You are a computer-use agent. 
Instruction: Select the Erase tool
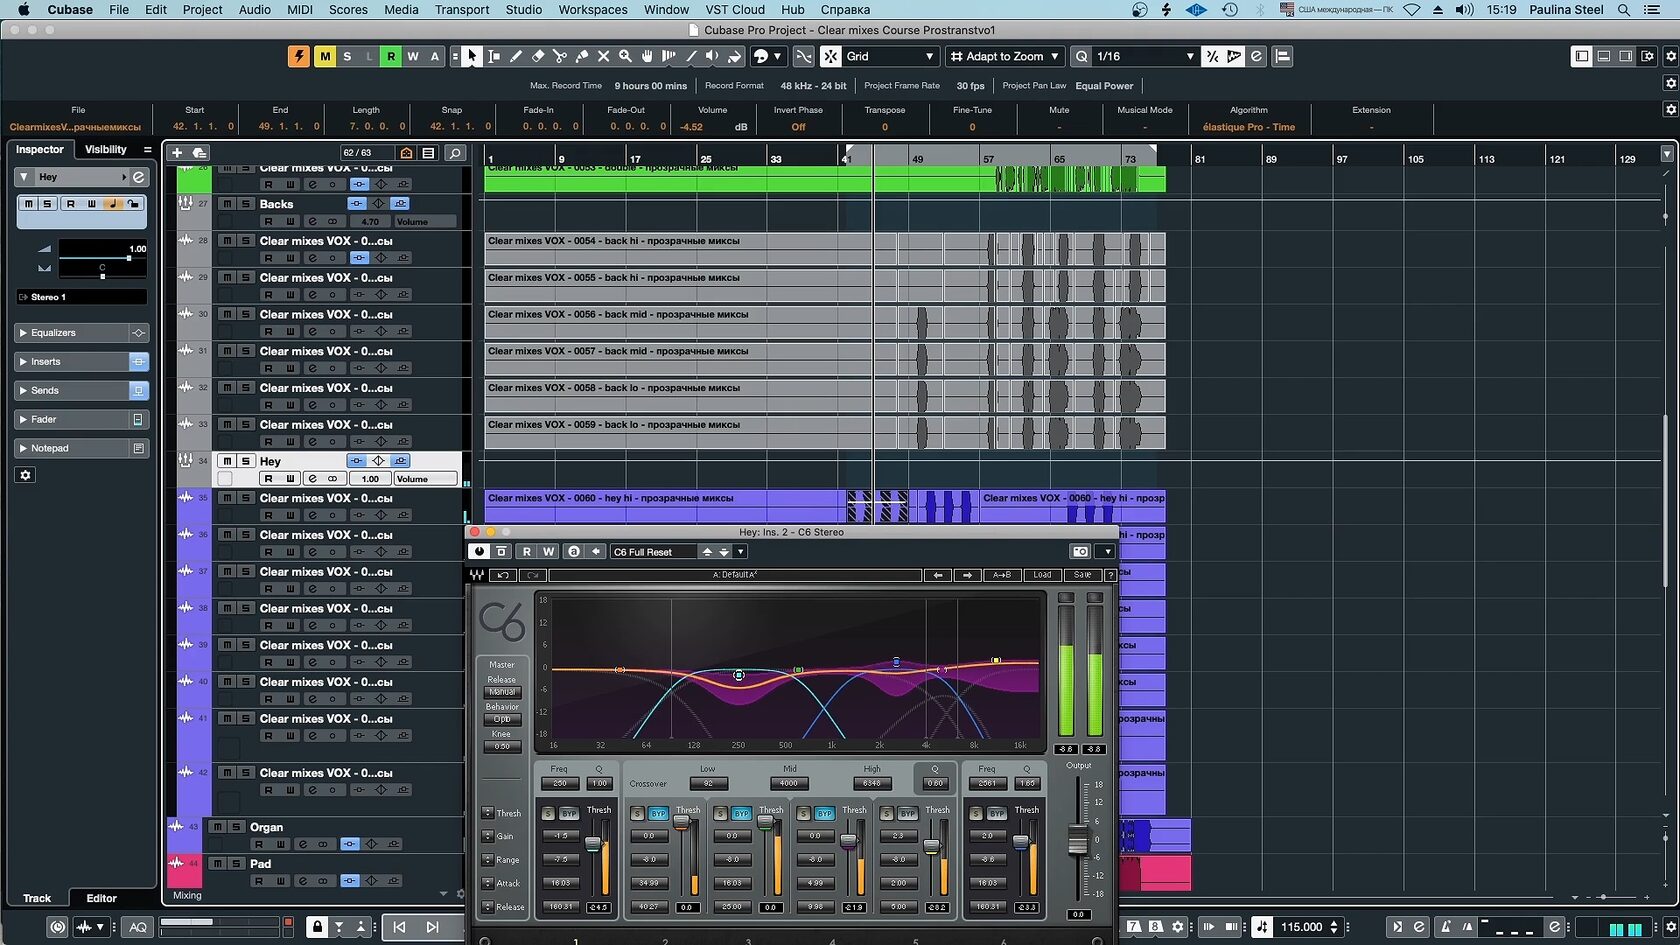point(538,56)
